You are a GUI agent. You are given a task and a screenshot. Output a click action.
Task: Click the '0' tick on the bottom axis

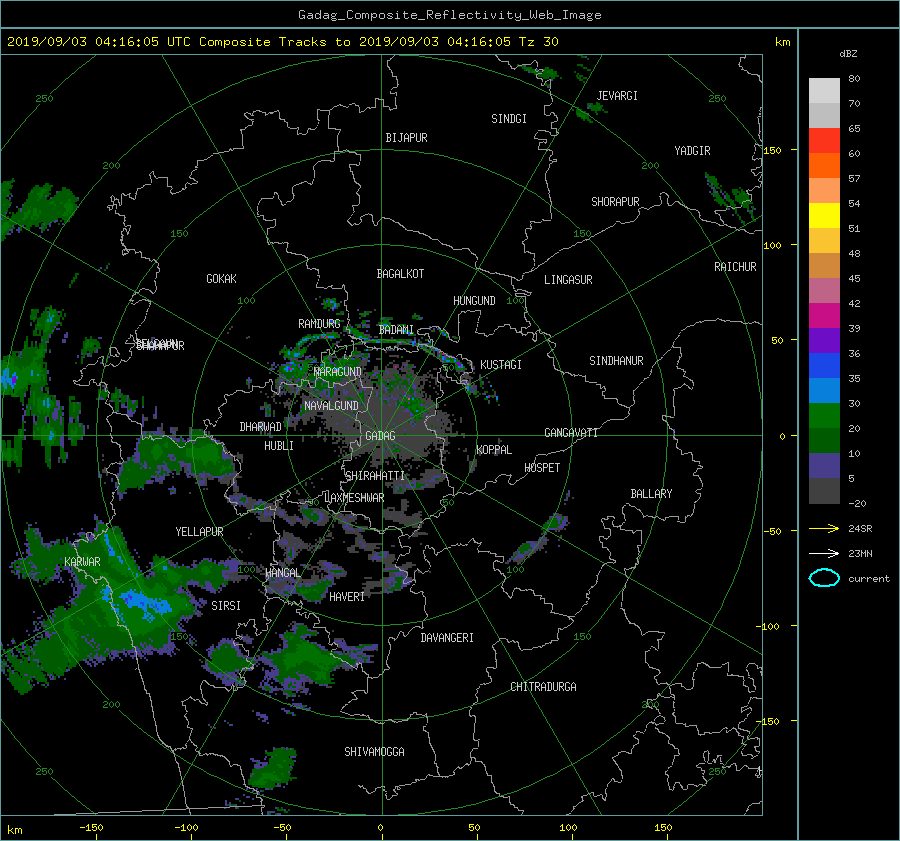(380, 828)
